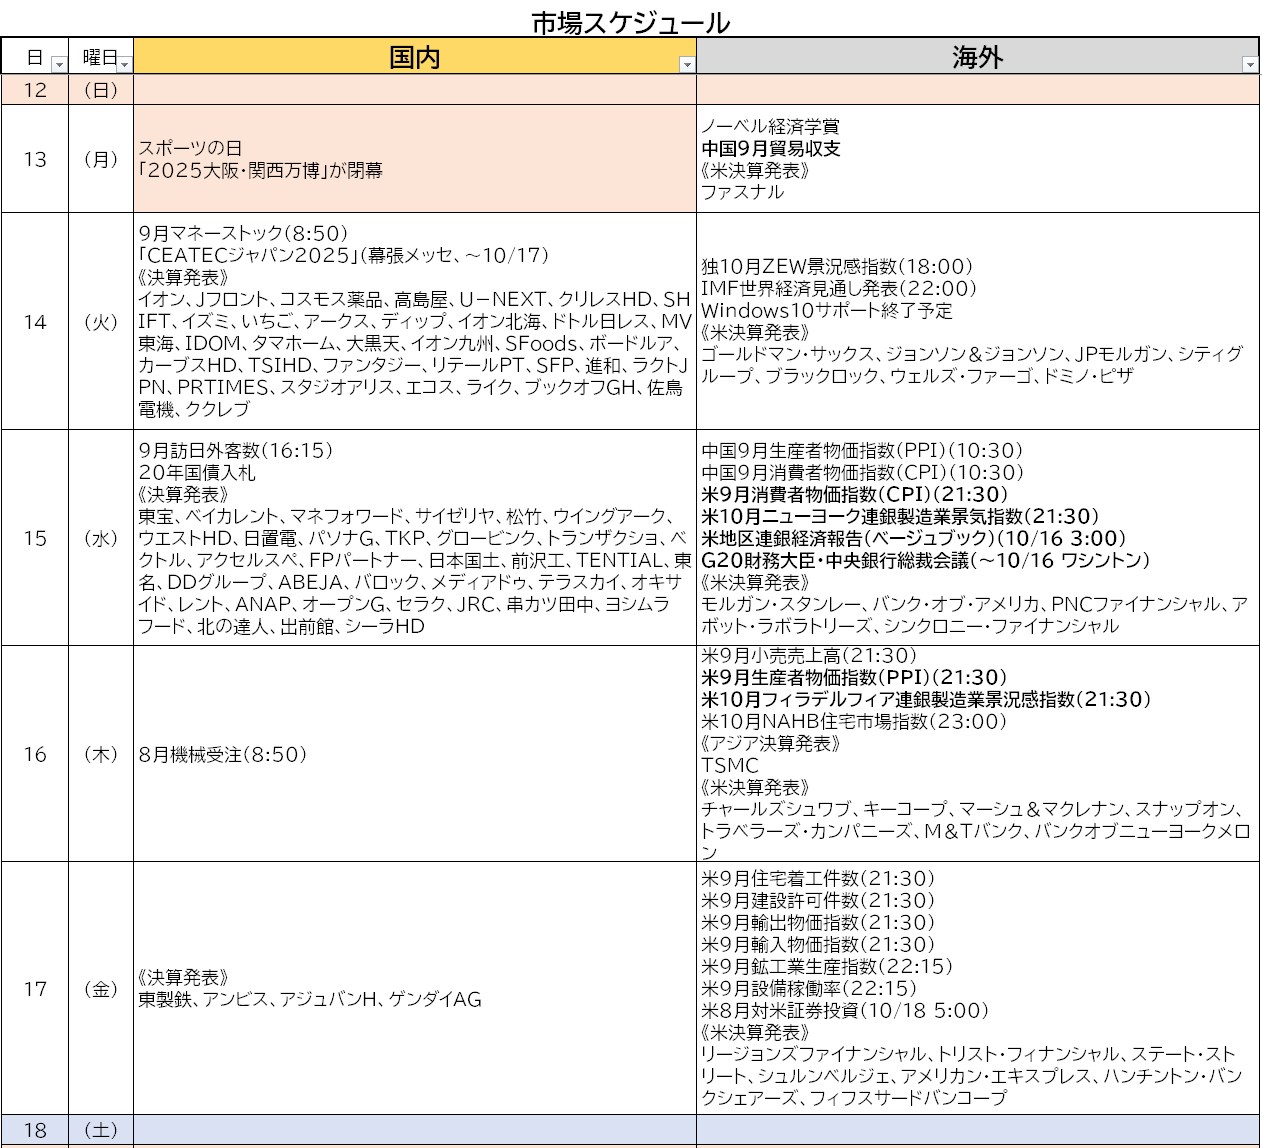Select the (土) weekday cell
This screenshot has height=1148, width=1262.
tap(100, 1130)
